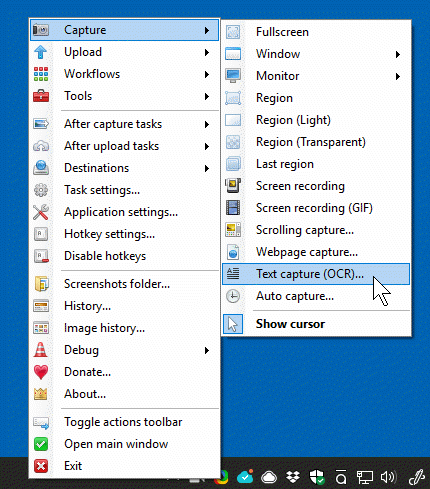Viewport: 430px width, 489px height.
Task: Select Text capture (OCR)... entry
Action: (x=316, y=274)
